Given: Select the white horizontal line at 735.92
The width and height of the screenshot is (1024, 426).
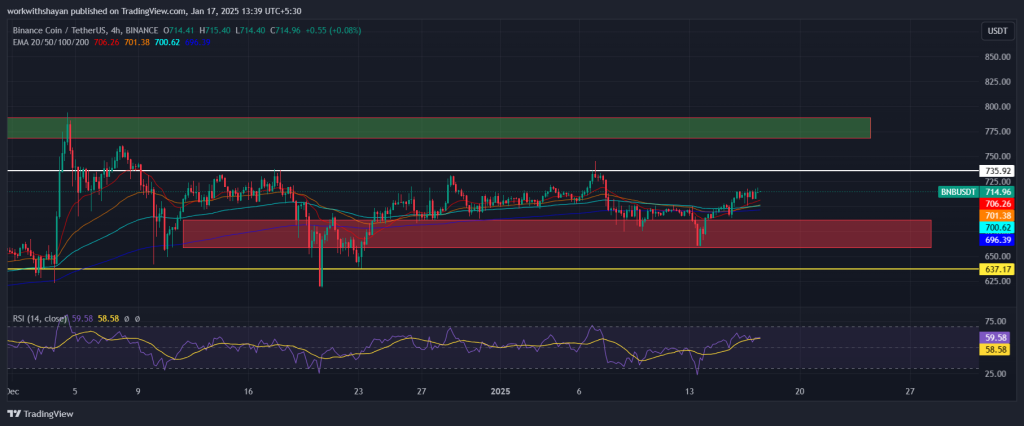Looking at the screenshot, I should [x=493, y=171].
